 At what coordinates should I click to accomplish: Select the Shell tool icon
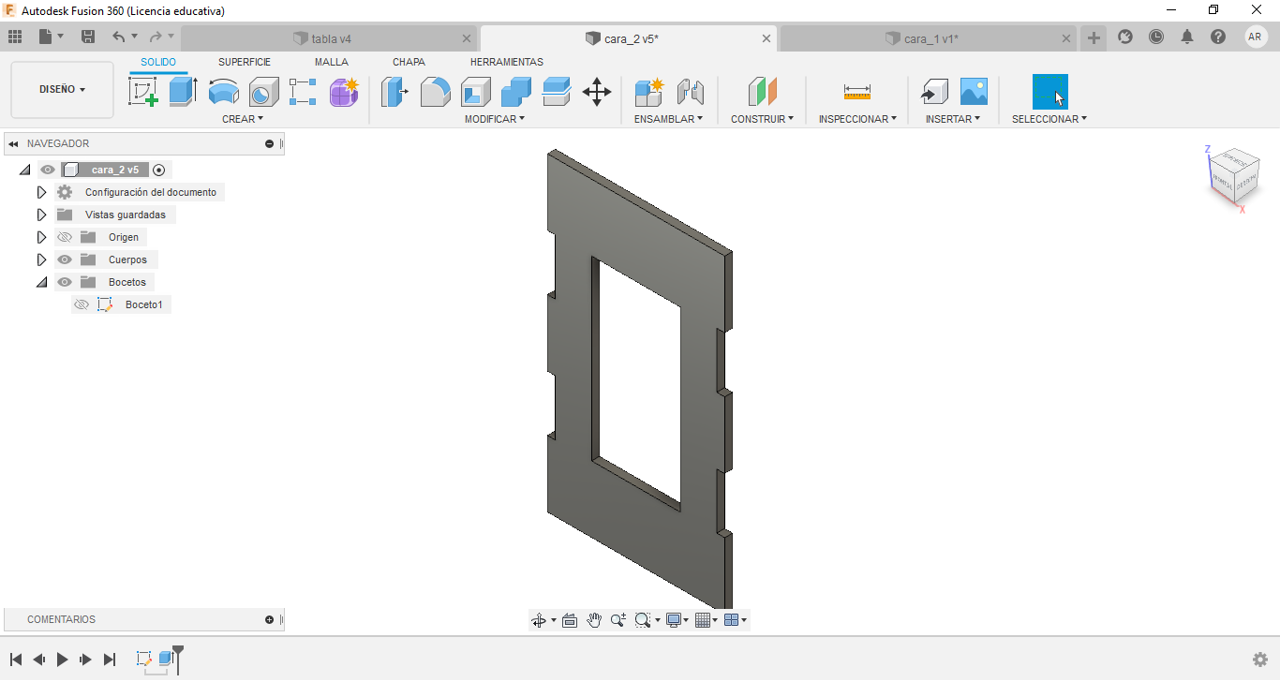tap(476, 92)
